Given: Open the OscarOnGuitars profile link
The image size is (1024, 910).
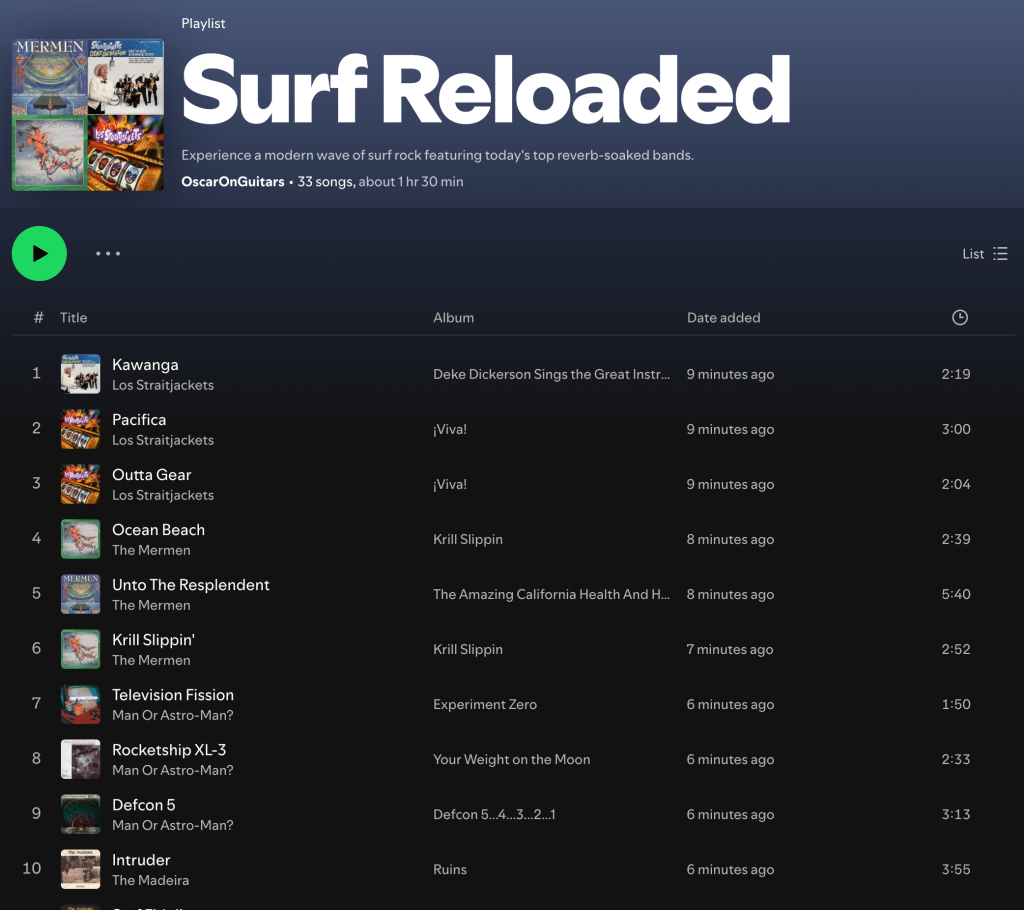Looking at the screenshot, I should pos(232,182).
